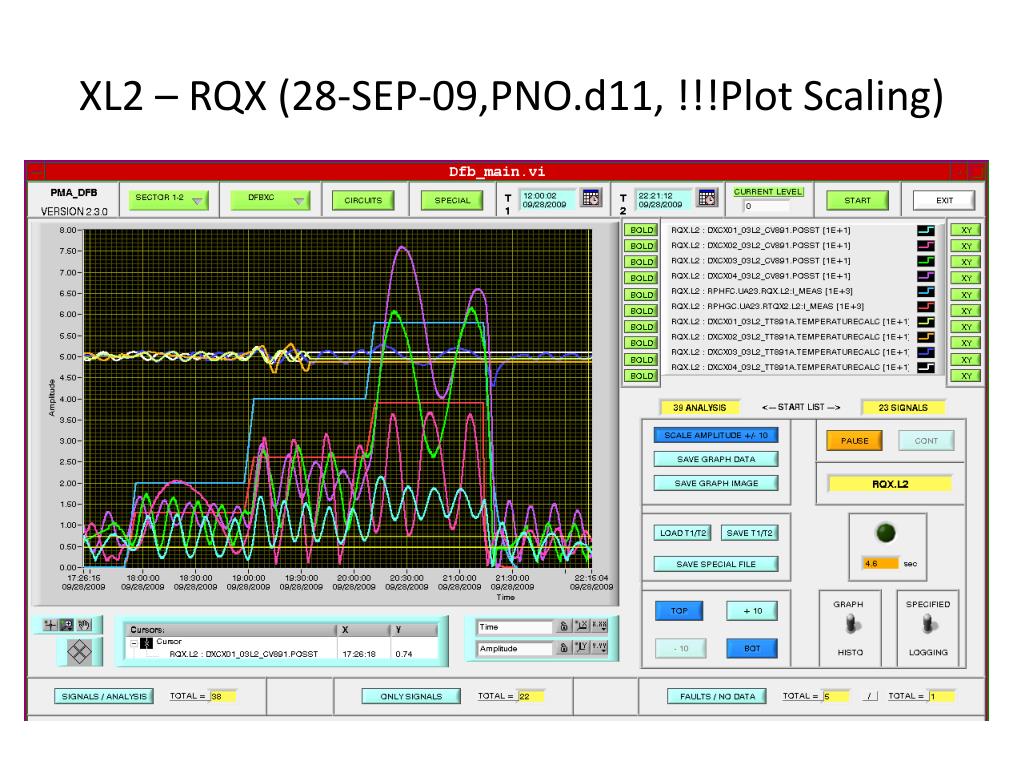Click cyan plot swatch for DXCX01 CV891.POSST
The width and height of the screenshot is (1024, 768).
(x=925, y=231)
